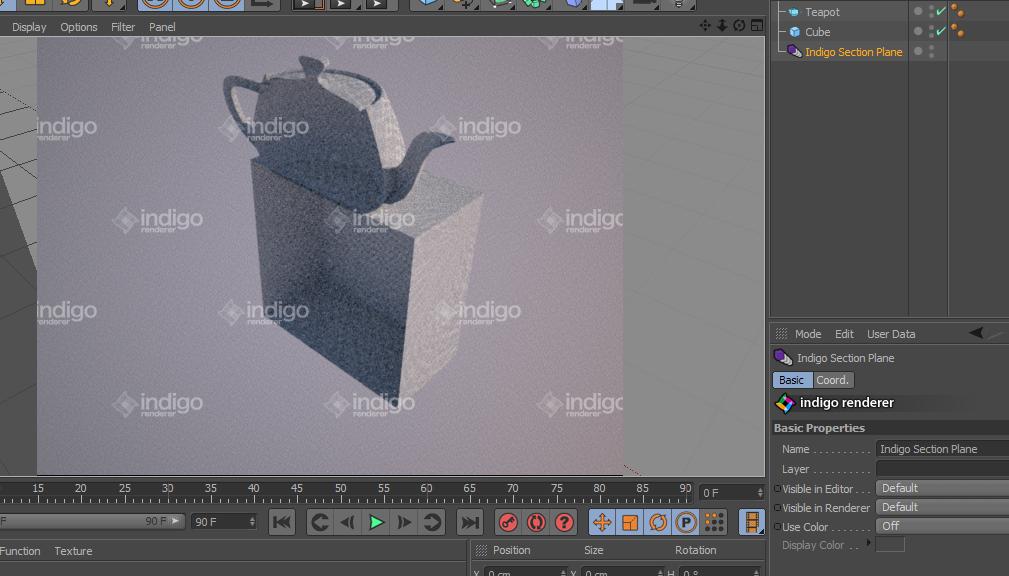This screenshot has height=576, width=1009.
Task: Click the attribute manager back arrow
Action: pos(976,333)
